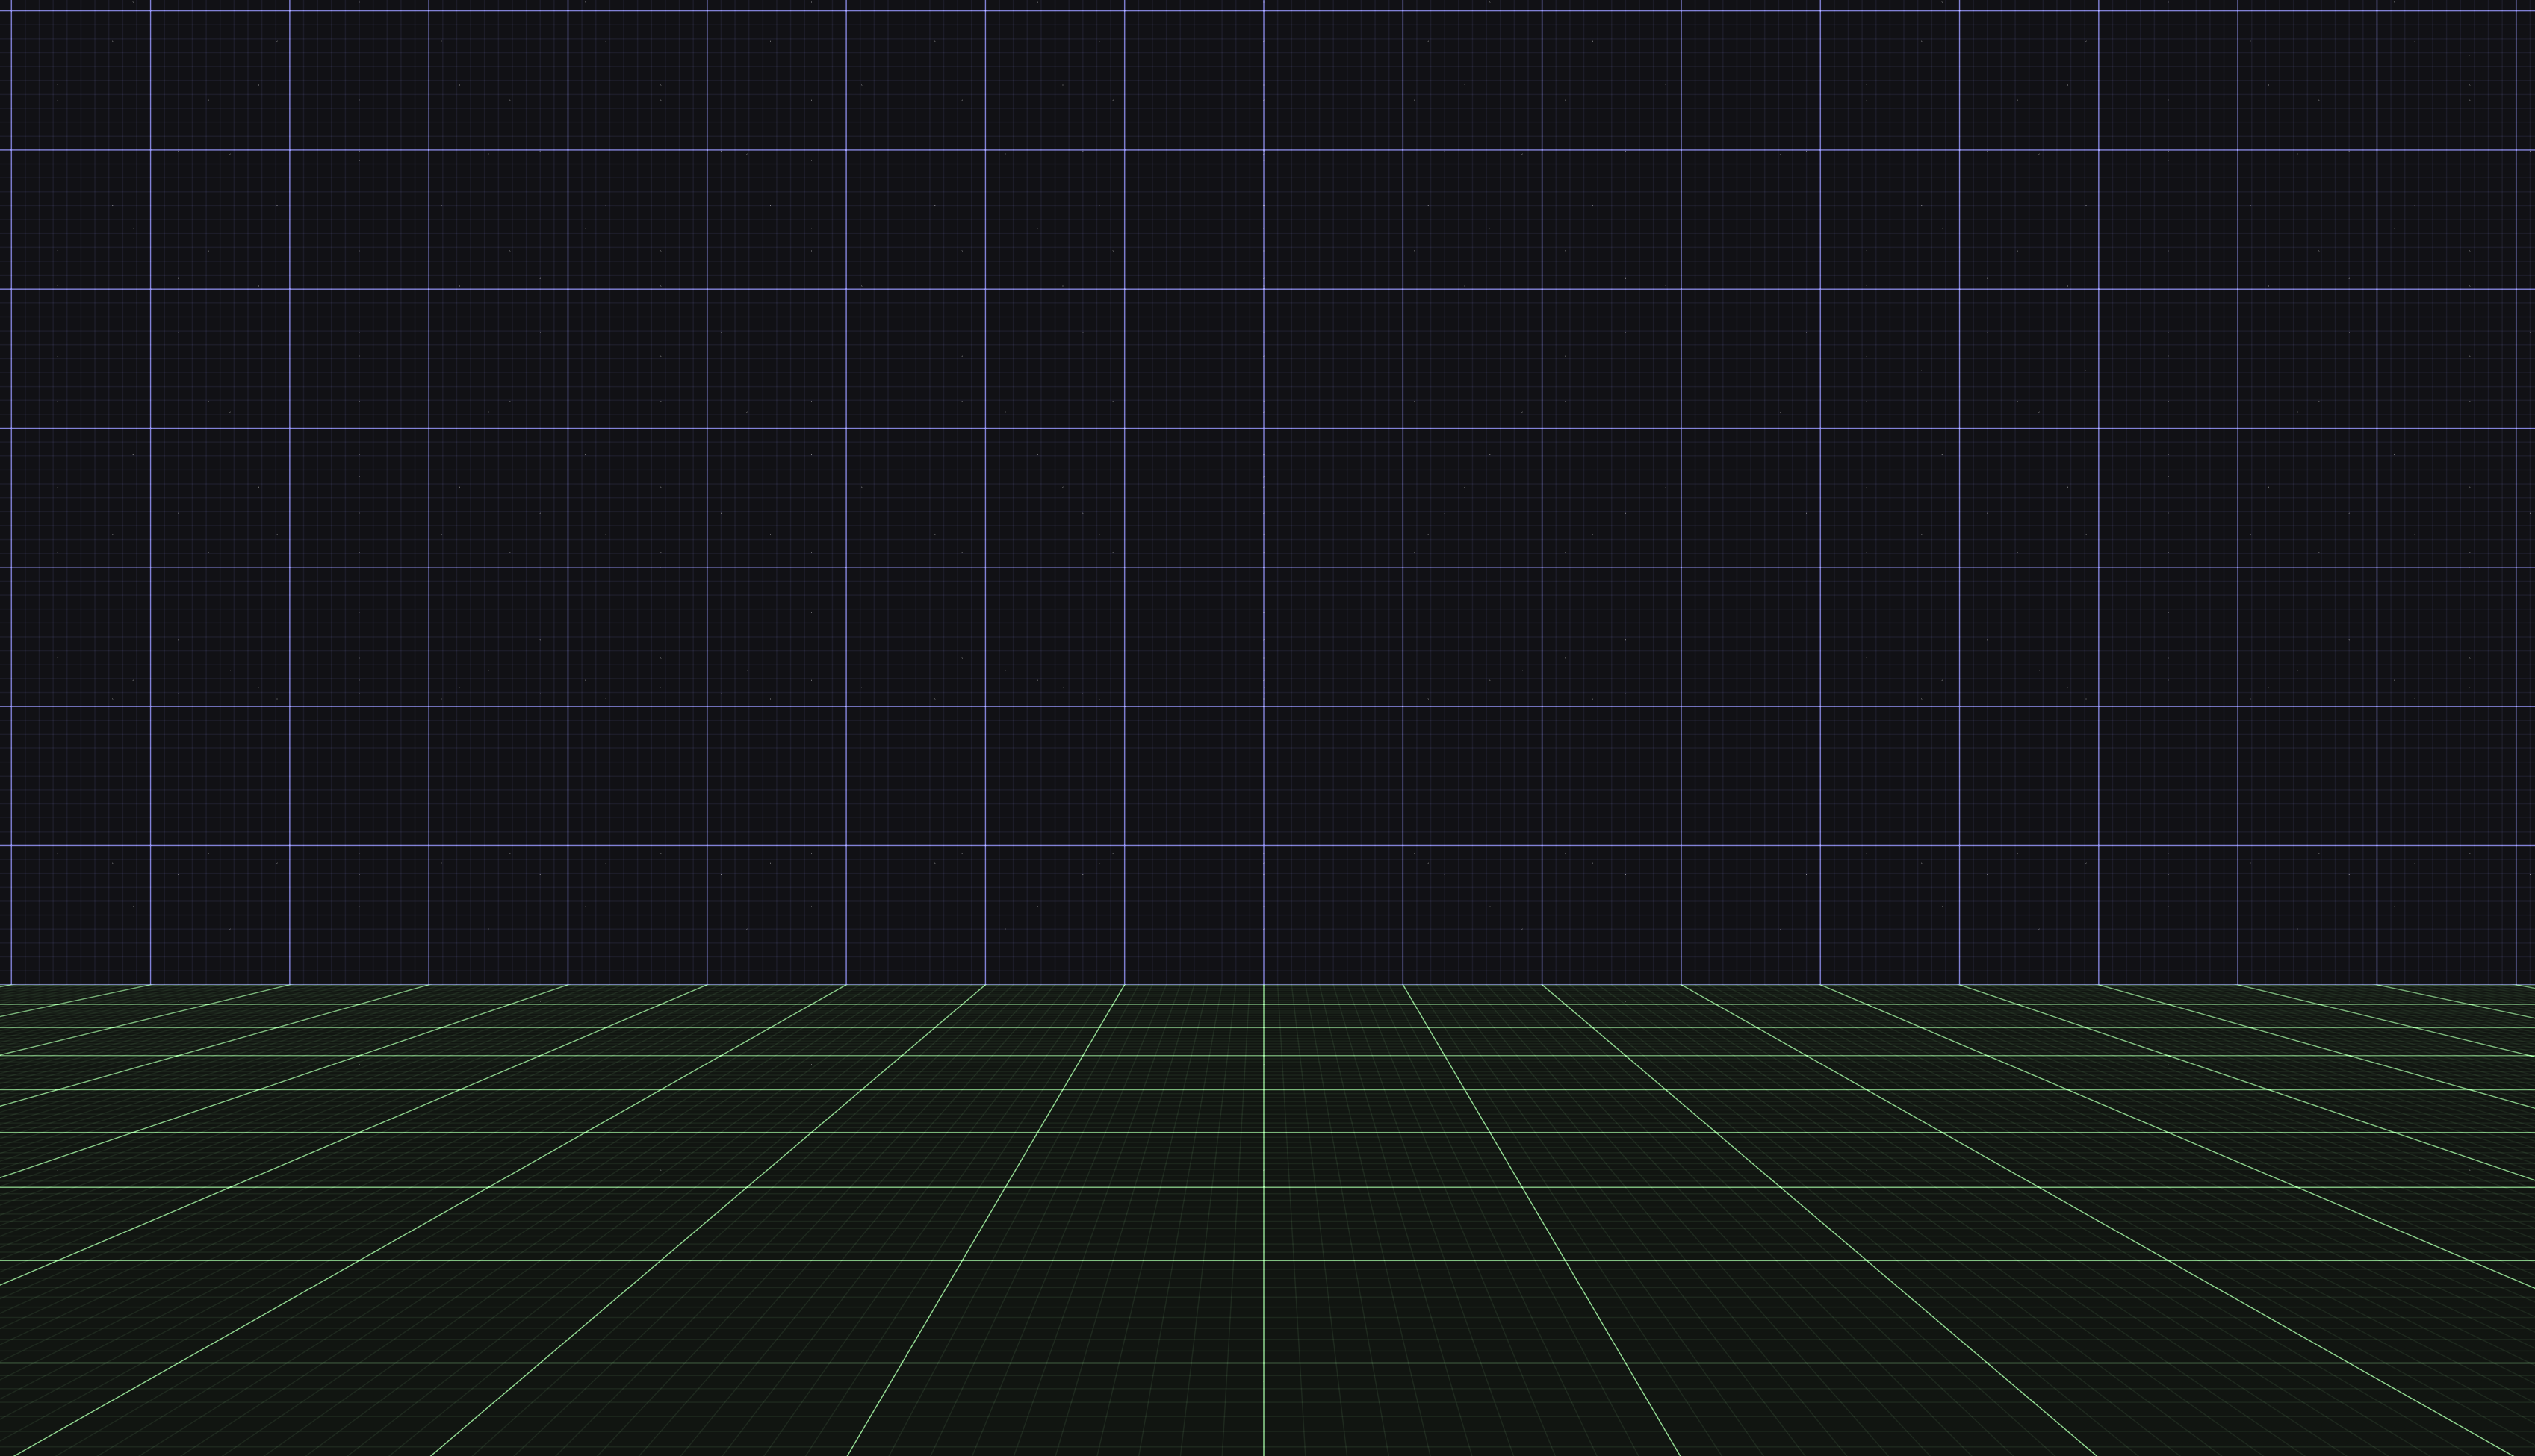
Task: Click the purple wall's top-left grid corner
Action: (11, 11)
